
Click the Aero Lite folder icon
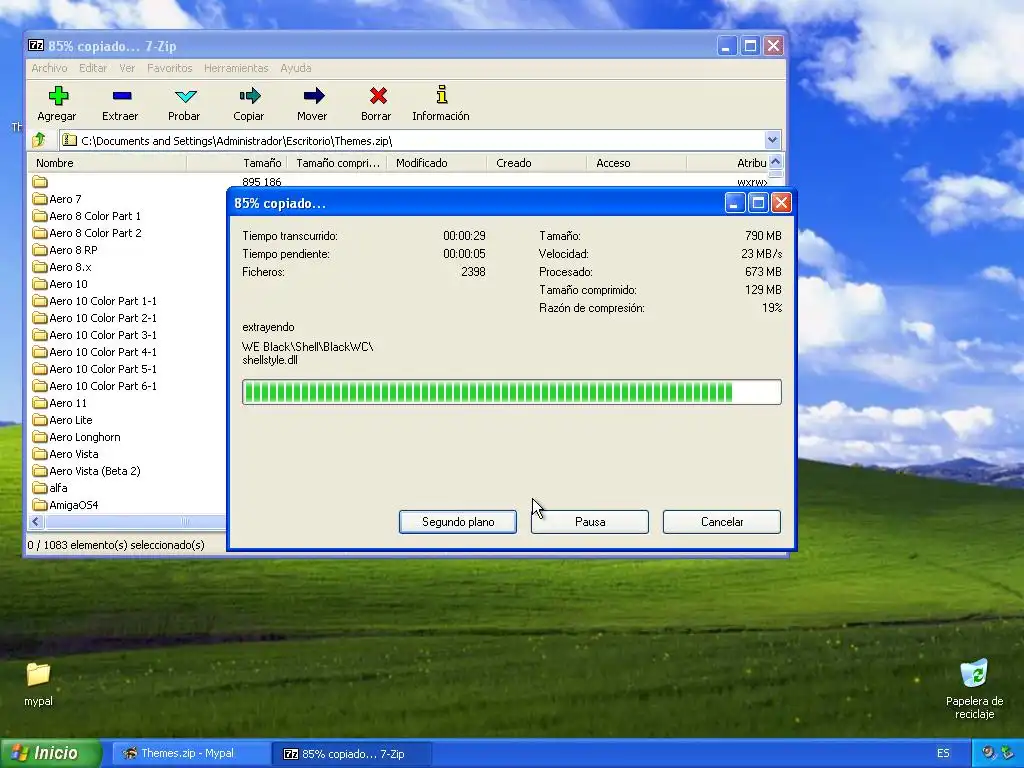(40, 420)
